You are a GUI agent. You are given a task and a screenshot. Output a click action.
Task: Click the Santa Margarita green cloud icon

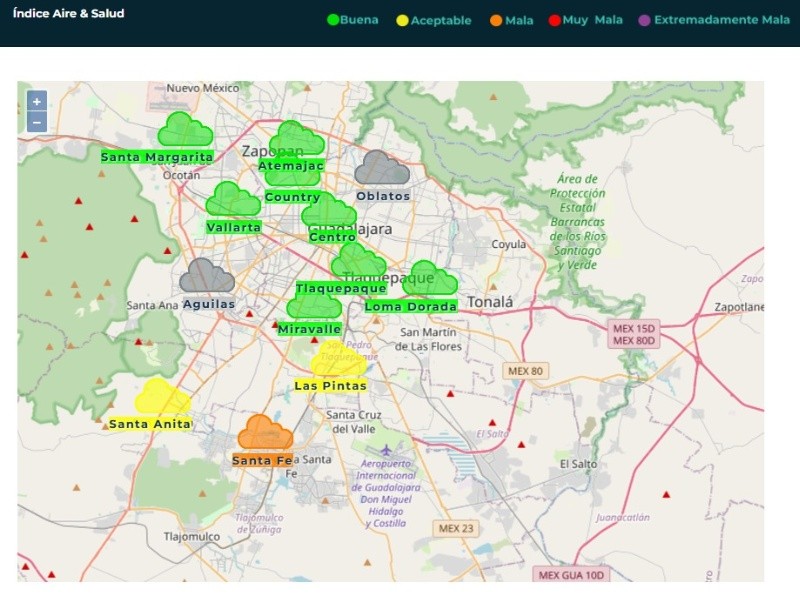(185, 130)
